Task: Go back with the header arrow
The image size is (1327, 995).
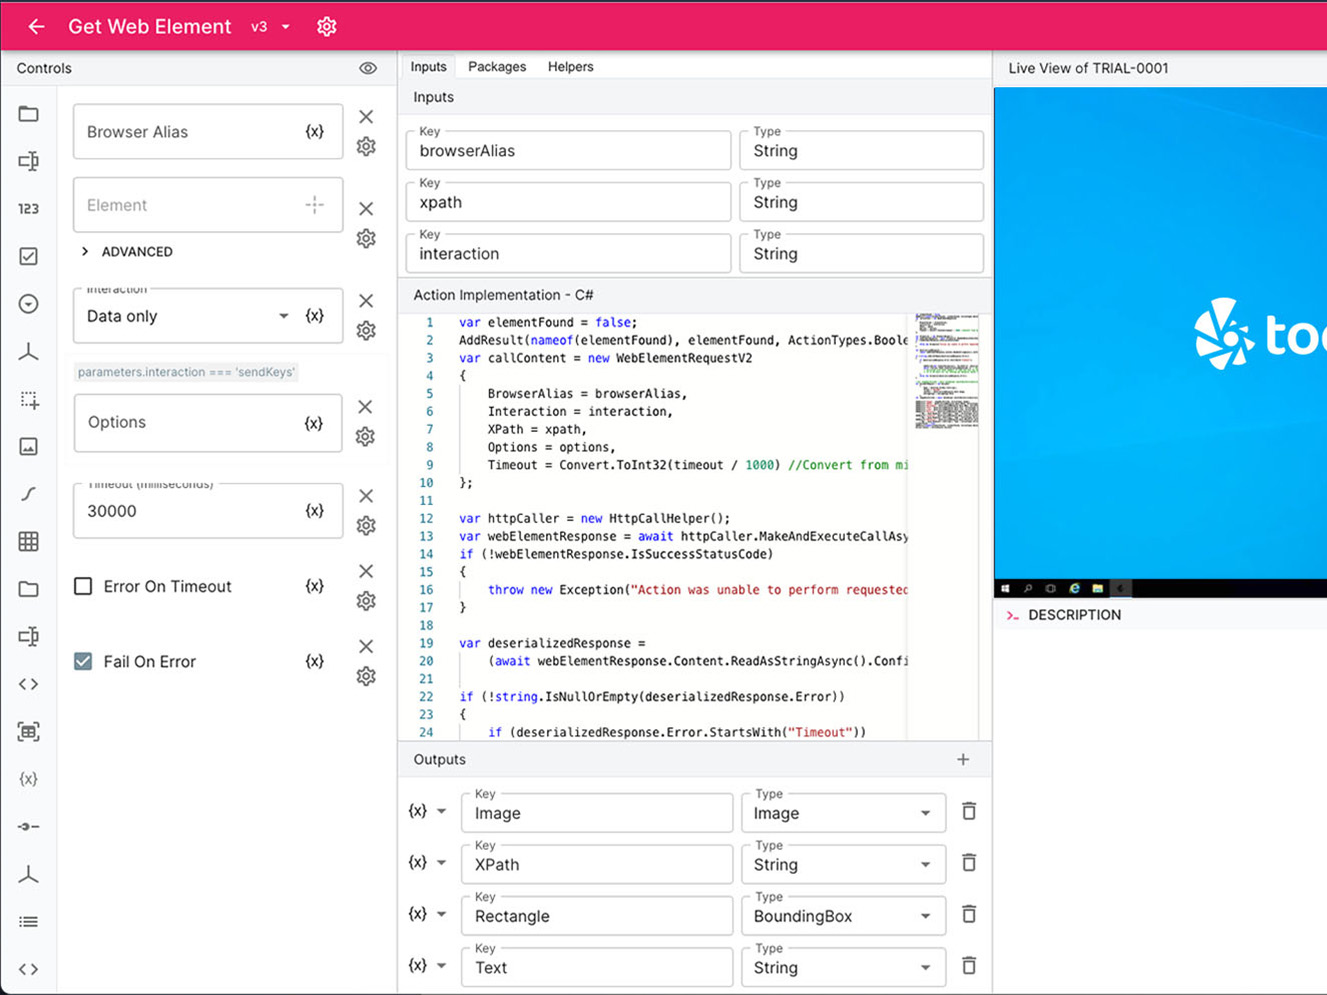Action: pos(36,27)
